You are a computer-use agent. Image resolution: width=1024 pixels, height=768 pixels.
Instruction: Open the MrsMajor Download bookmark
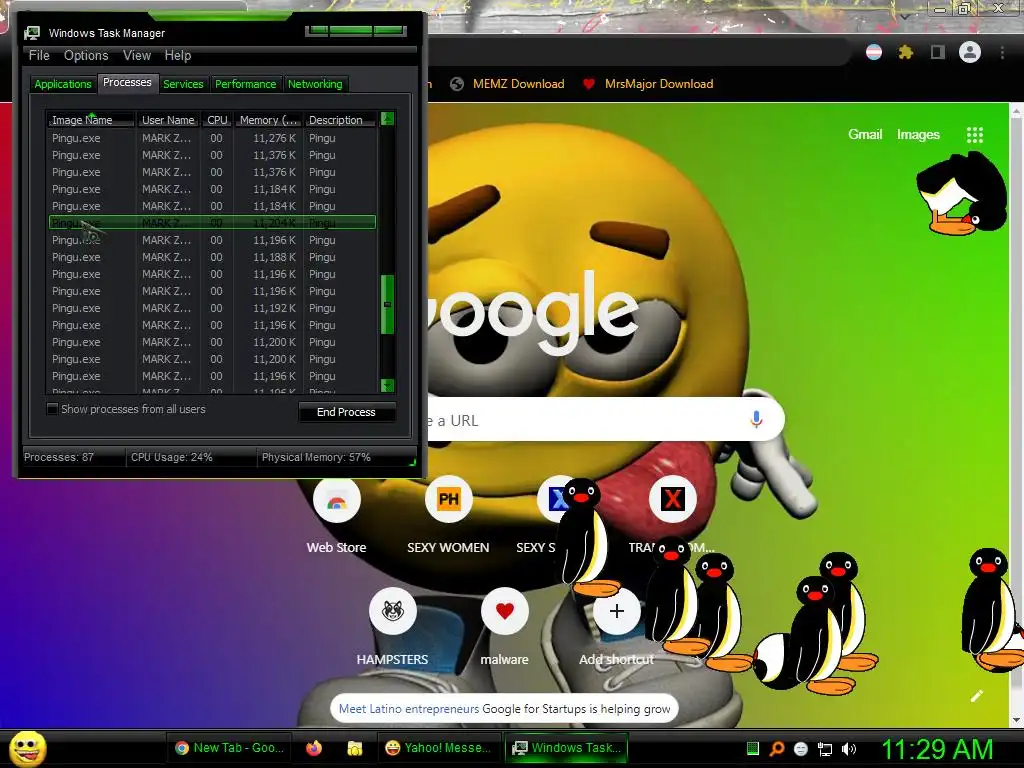pos(648,84)
